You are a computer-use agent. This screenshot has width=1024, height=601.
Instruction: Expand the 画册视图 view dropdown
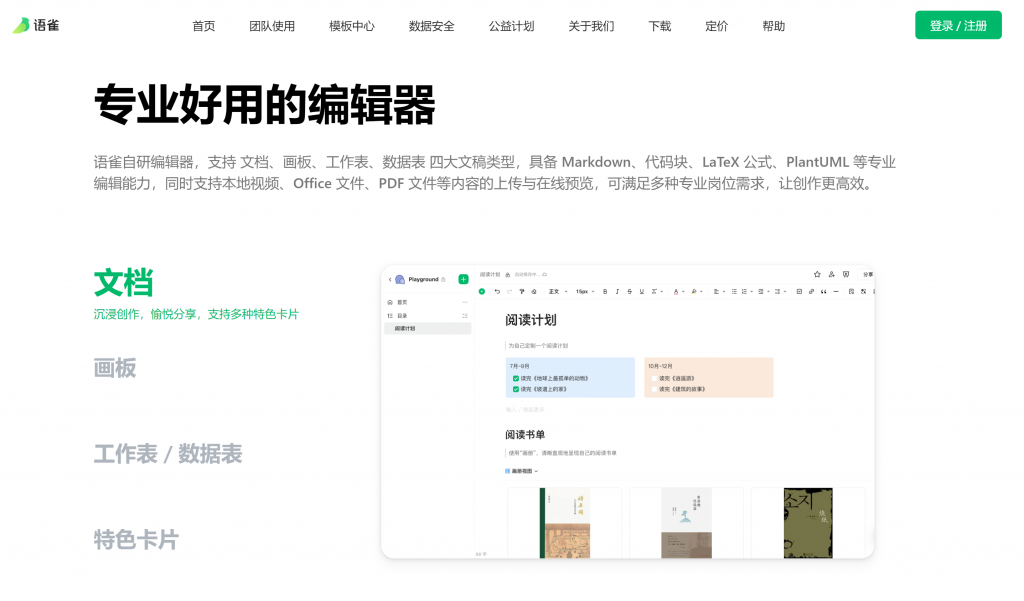[x=524, y=471]
